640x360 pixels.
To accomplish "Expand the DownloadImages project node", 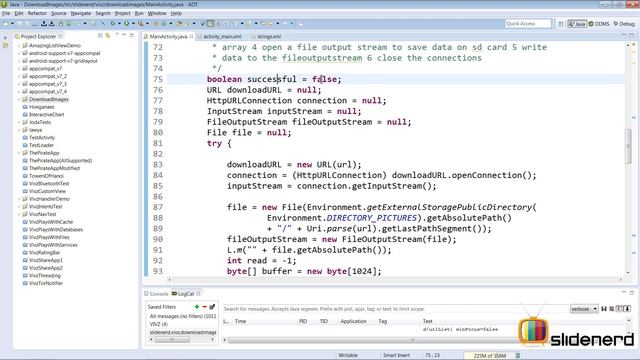I will pos(19,99).
